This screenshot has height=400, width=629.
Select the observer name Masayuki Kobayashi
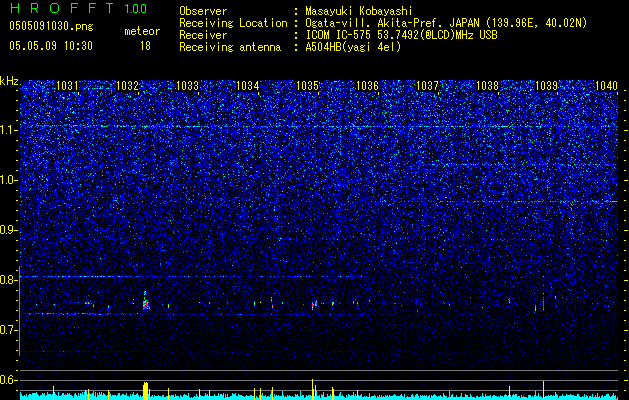coord(359,12)
